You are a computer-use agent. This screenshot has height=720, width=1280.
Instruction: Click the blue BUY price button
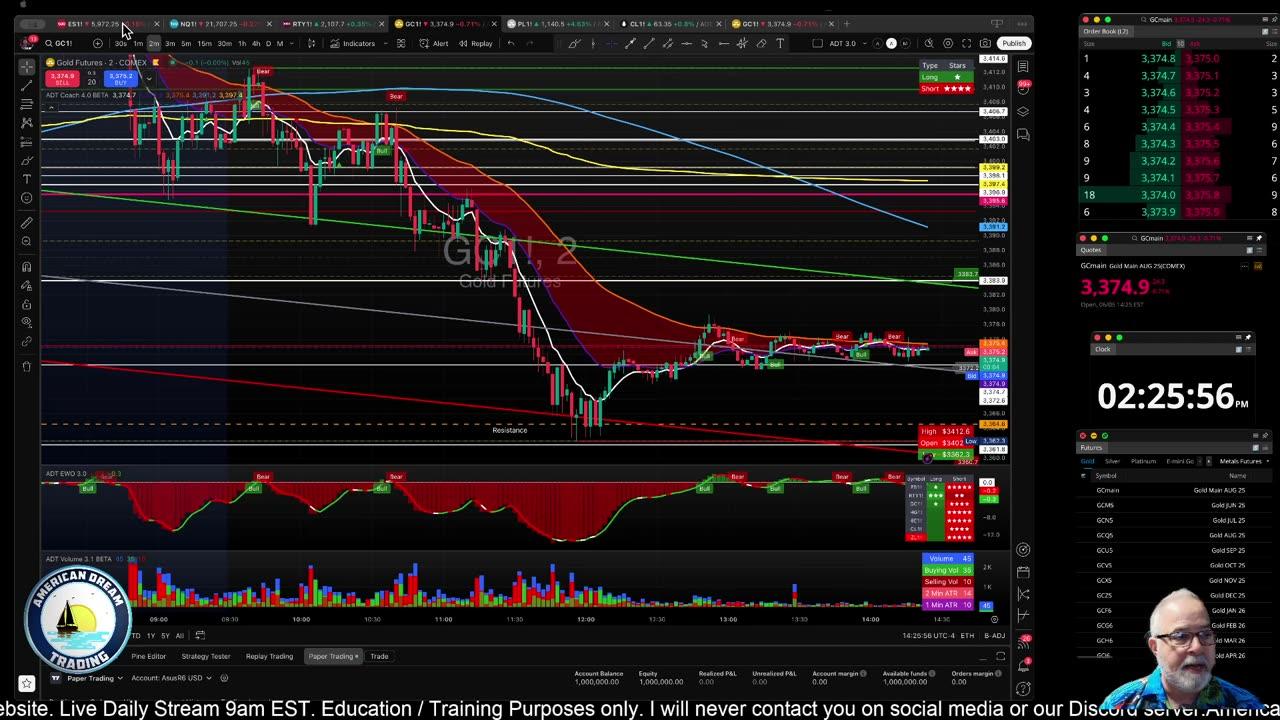click(x=121, y=79)
